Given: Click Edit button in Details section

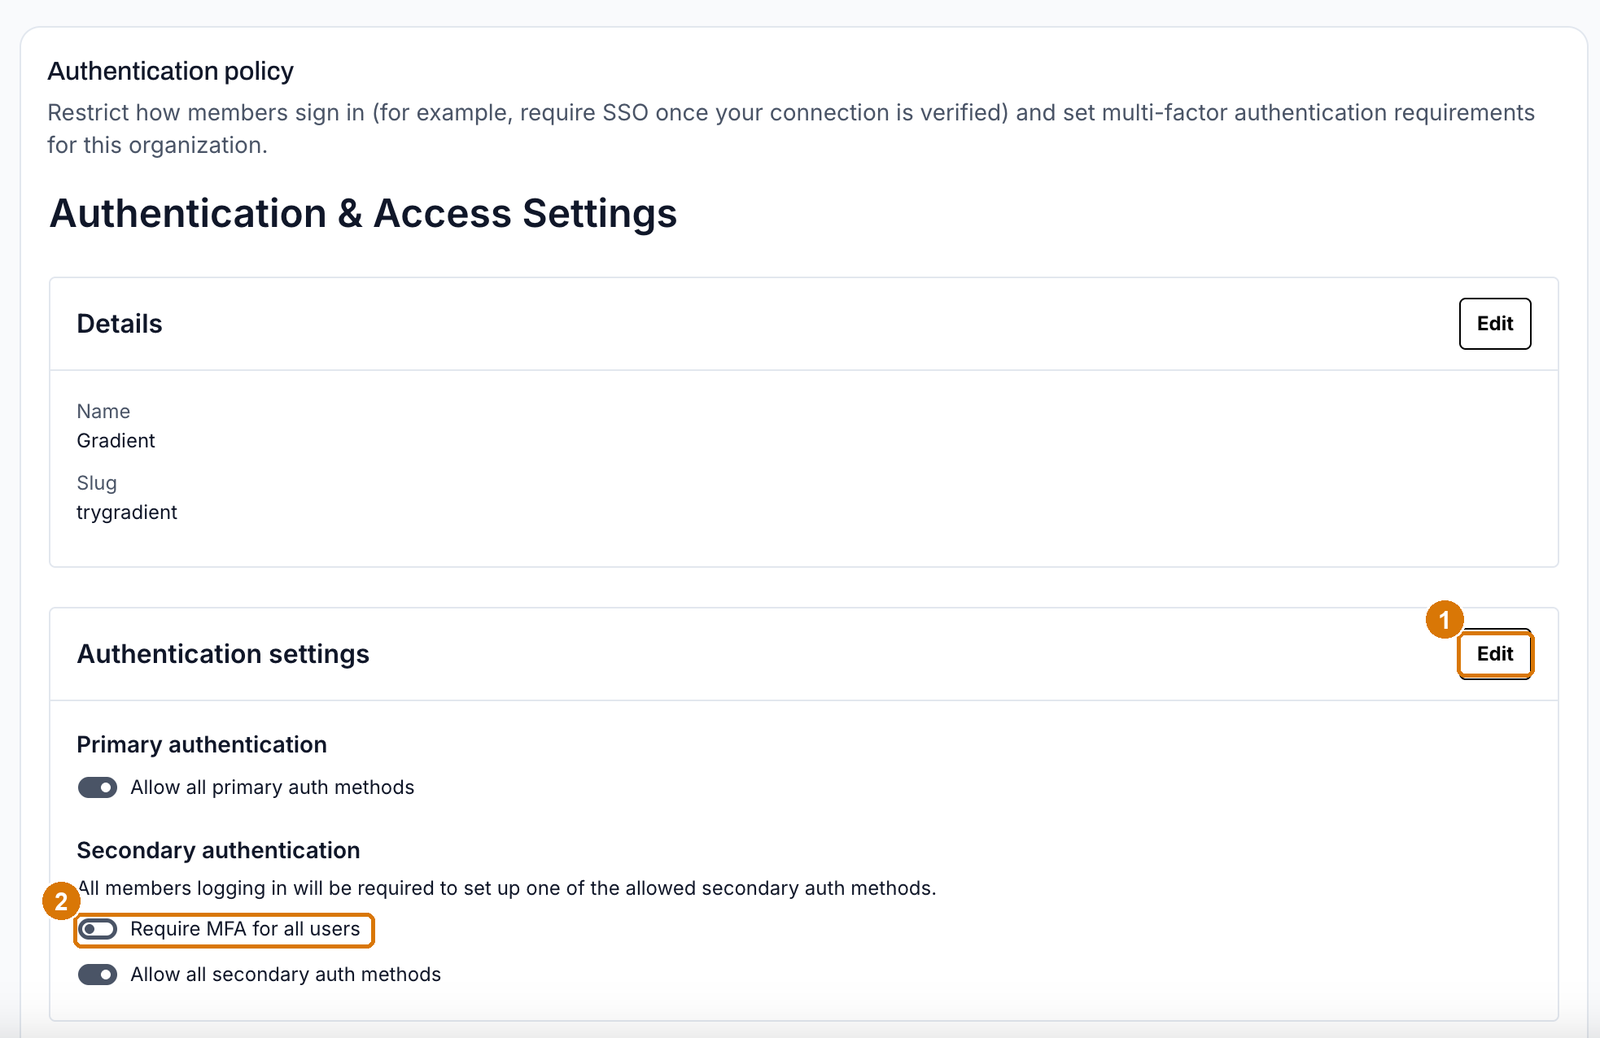Looking at the screenshot, I should [1494, 323].
